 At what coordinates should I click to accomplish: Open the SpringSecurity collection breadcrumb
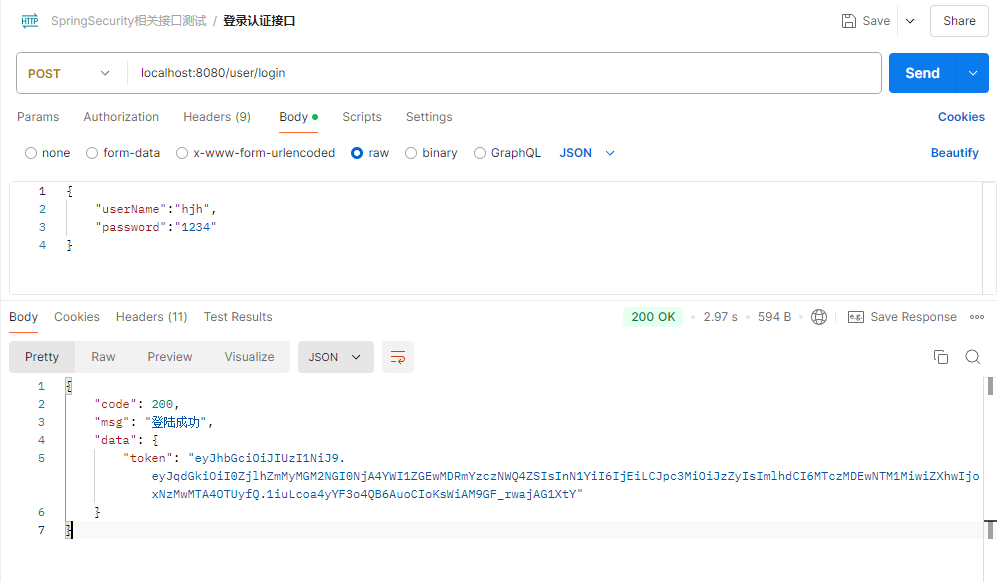[129, 21]
